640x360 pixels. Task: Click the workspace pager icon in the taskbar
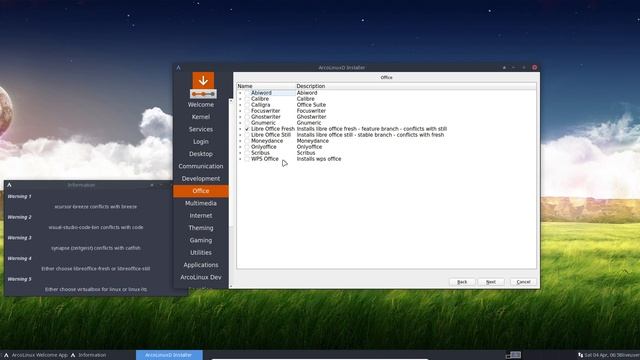coord(513,355)
